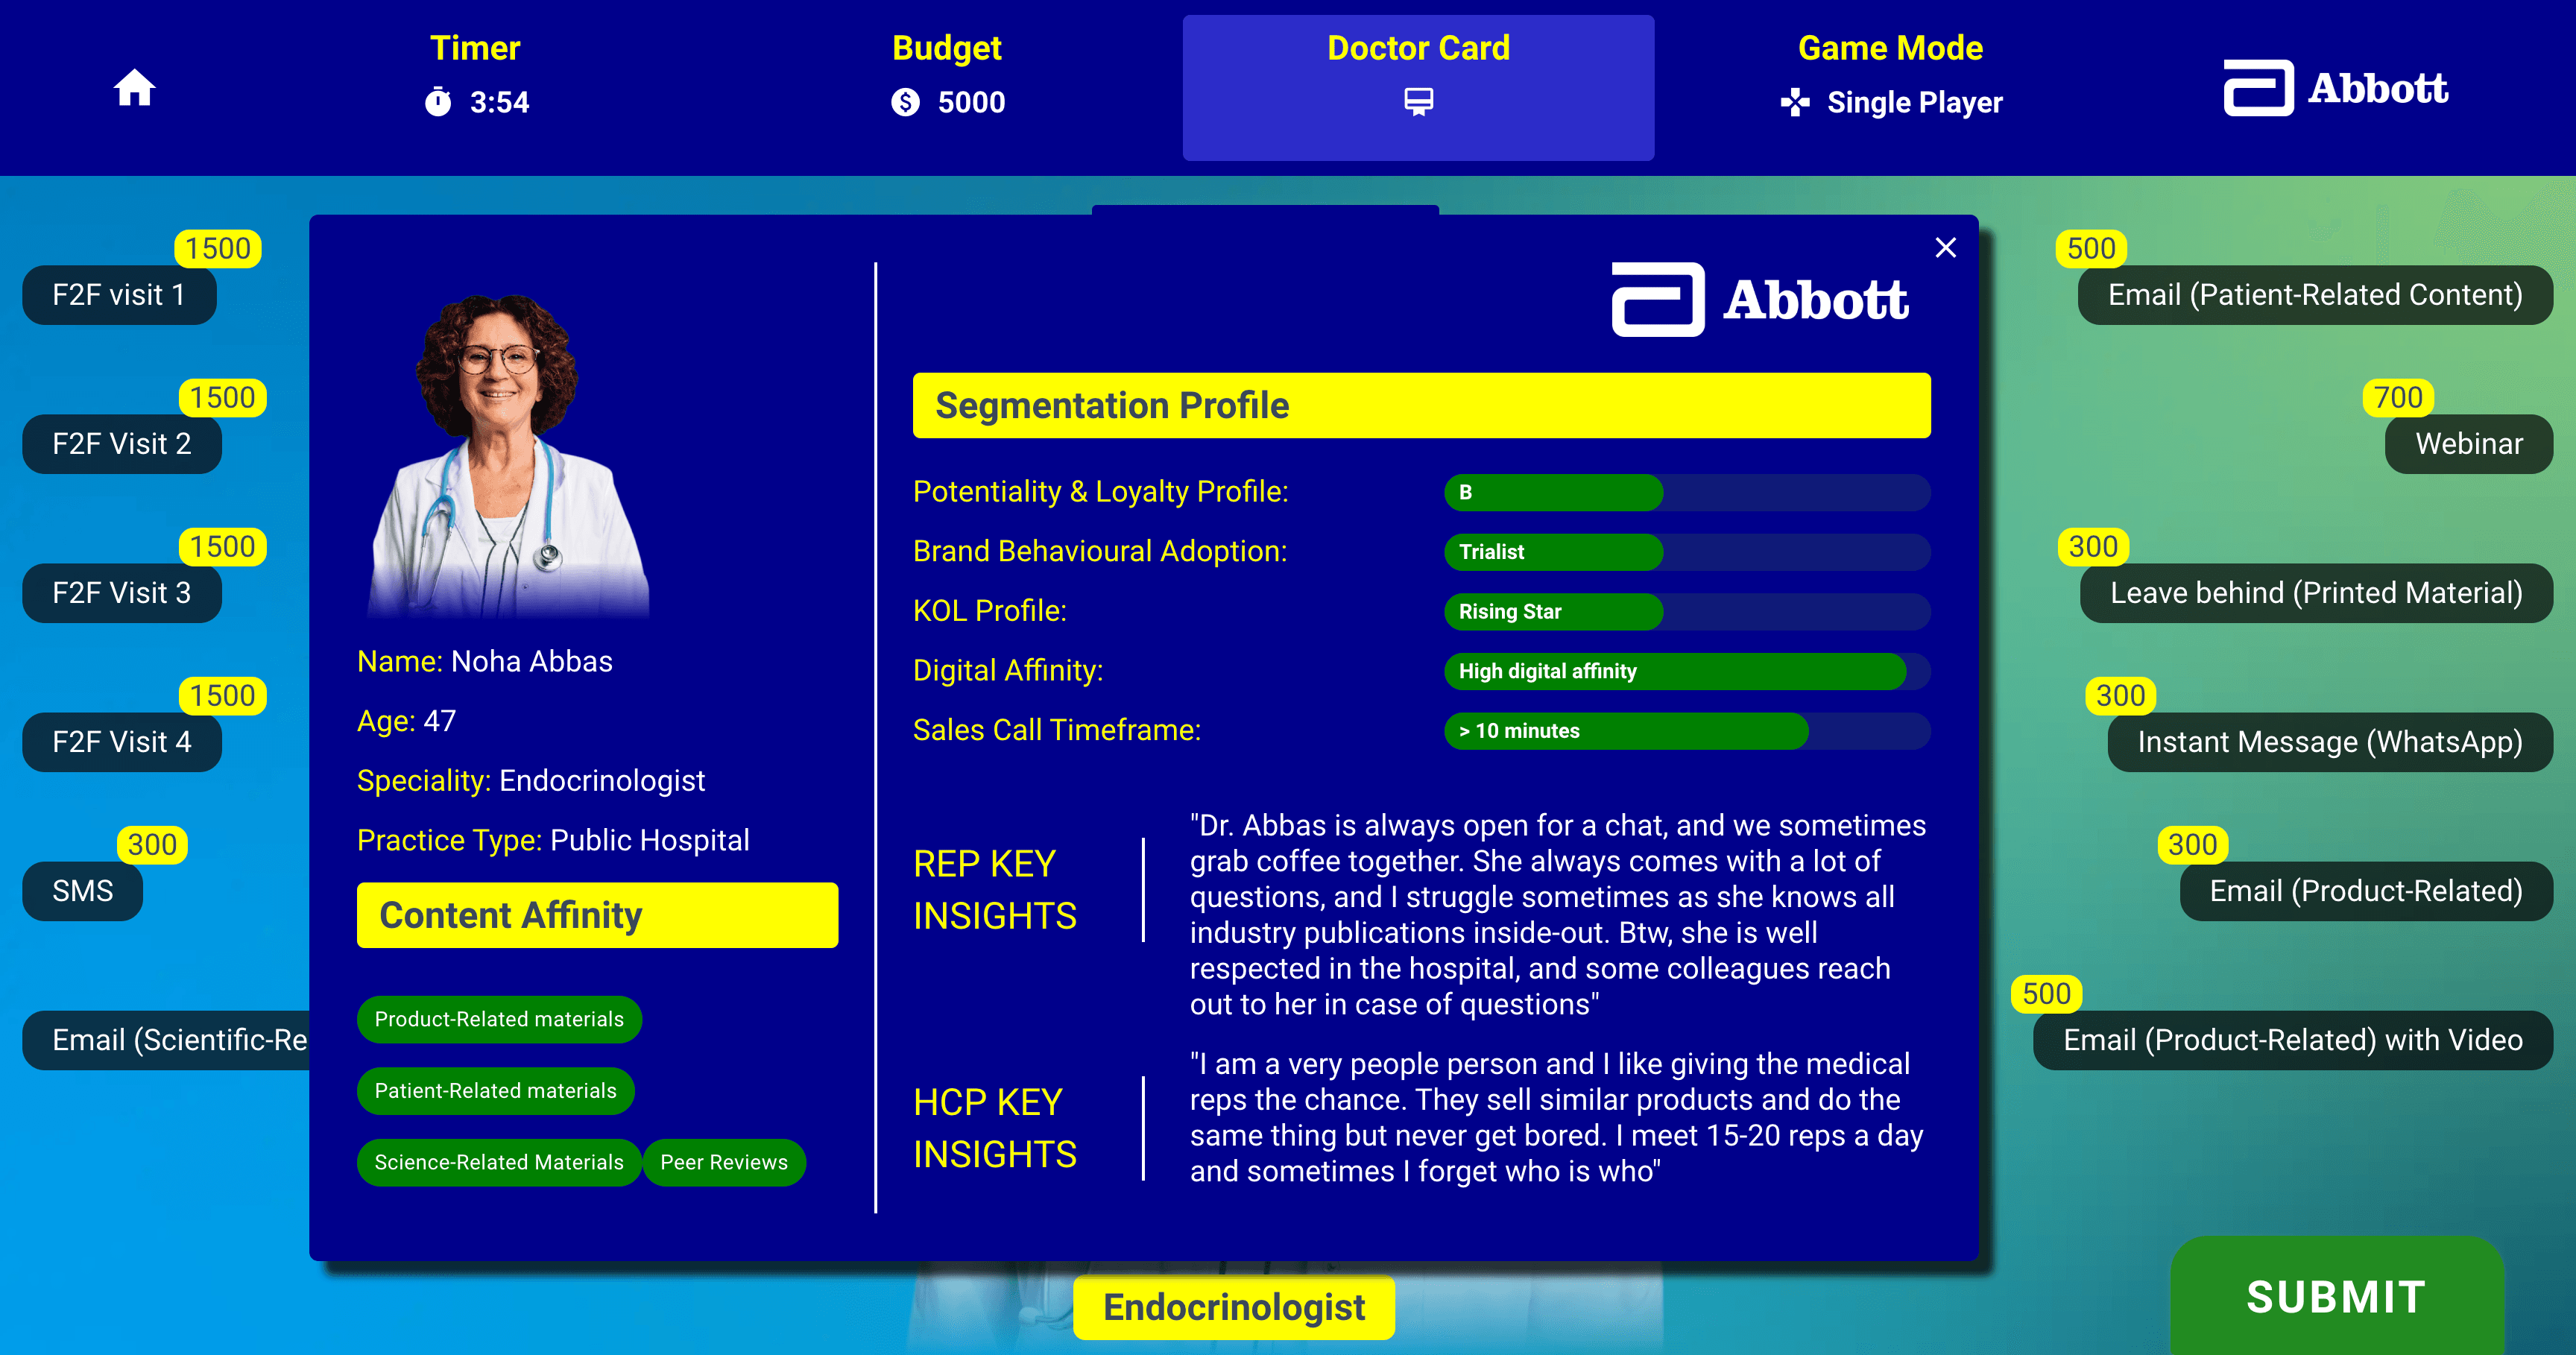
Task: Click the High digital affinity bar
Action: point(1675,671)
